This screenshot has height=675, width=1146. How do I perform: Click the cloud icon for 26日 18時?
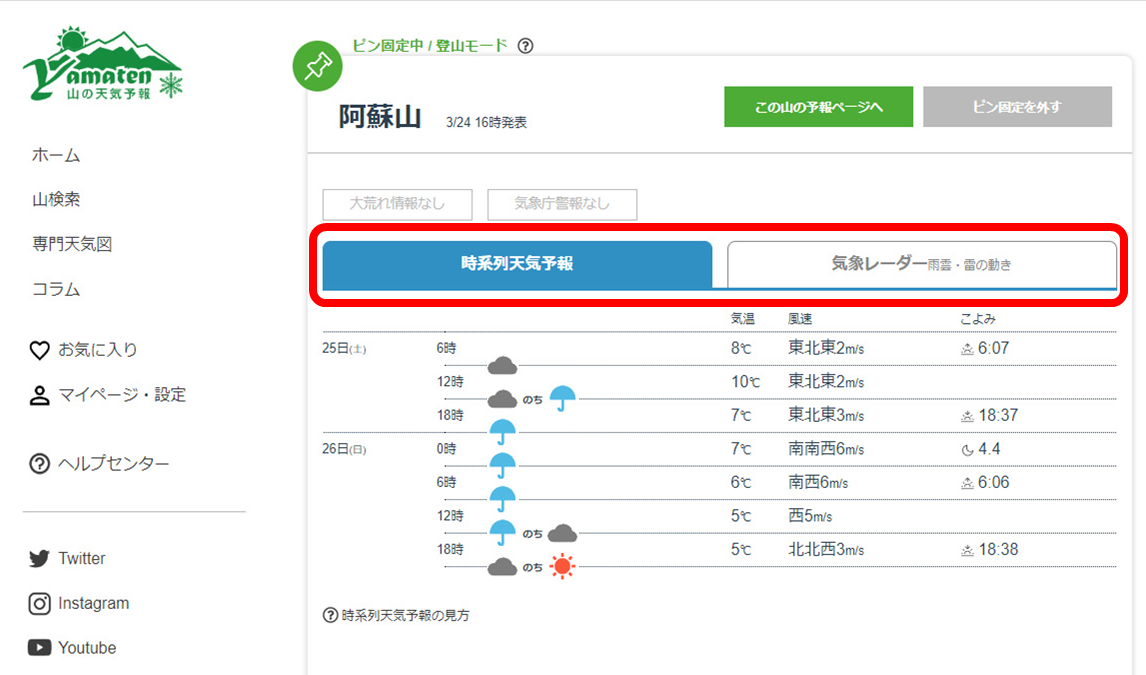click(502, 567)
